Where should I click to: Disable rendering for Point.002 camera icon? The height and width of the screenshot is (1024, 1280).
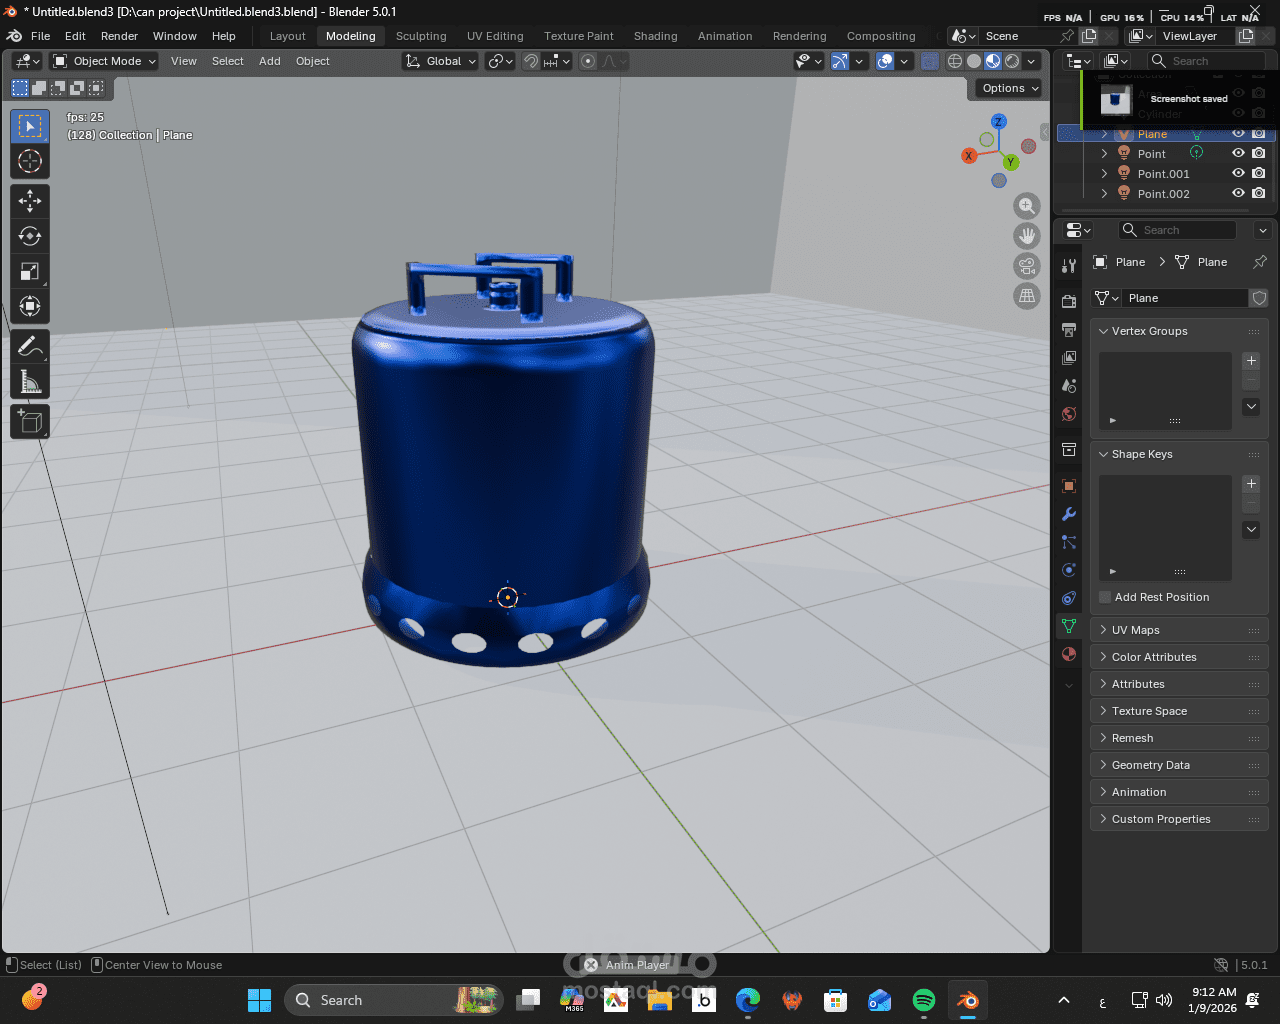tap(1259, 193)
